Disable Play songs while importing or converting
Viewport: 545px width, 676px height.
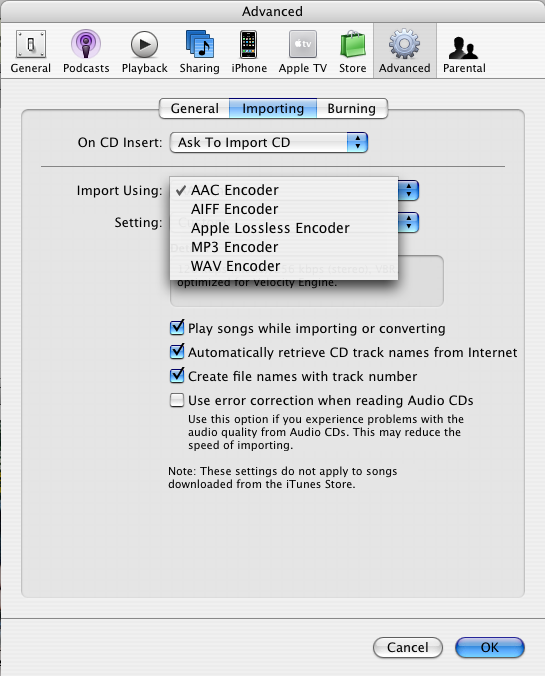177,328
